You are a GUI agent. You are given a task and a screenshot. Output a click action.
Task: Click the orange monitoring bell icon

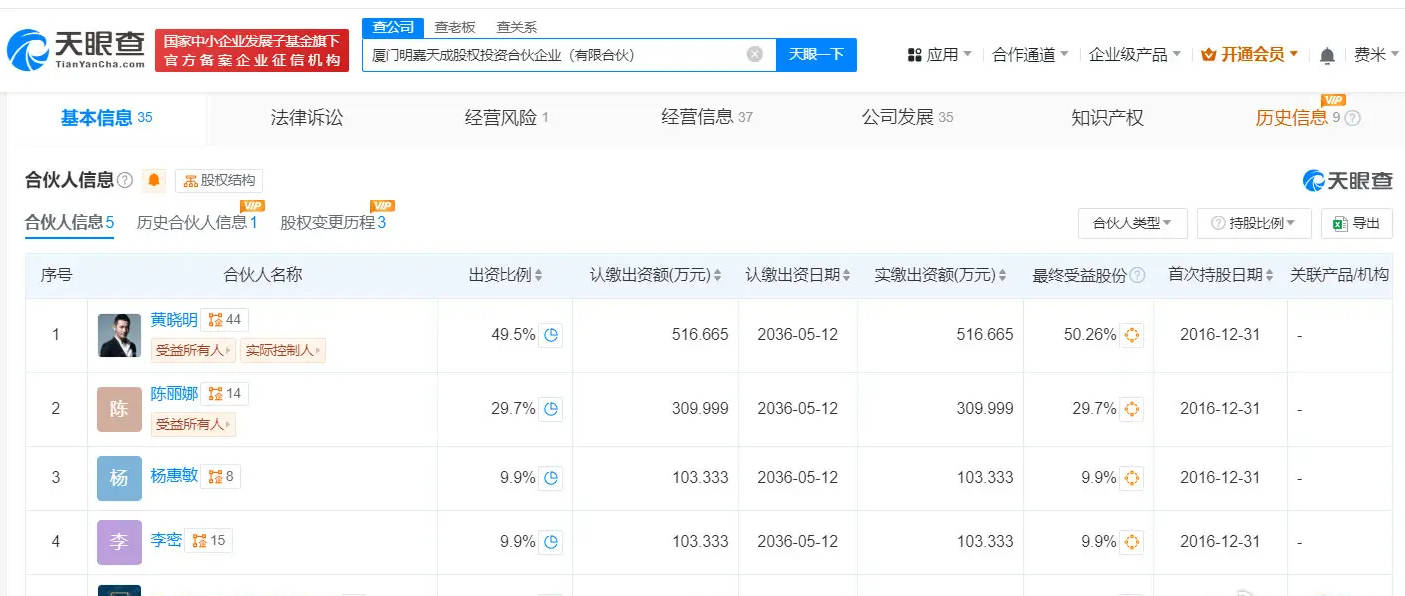coord(154,181)
